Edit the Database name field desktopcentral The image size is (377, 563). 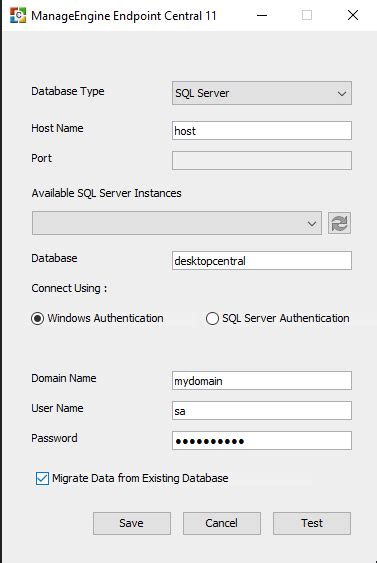coord(262,260)
